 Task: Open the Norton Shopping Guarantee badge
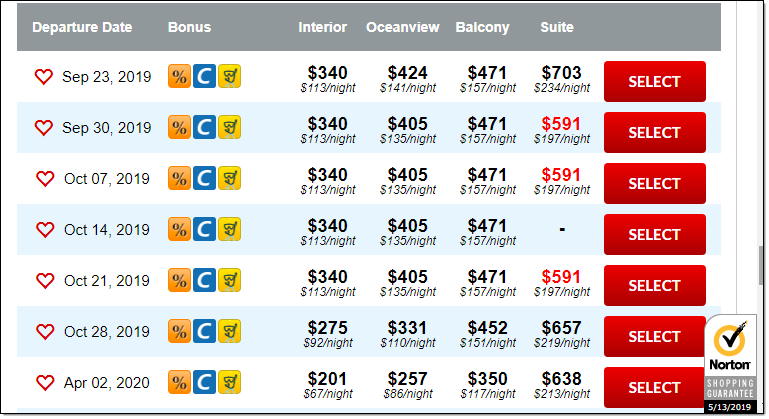(x=731, y=360)
